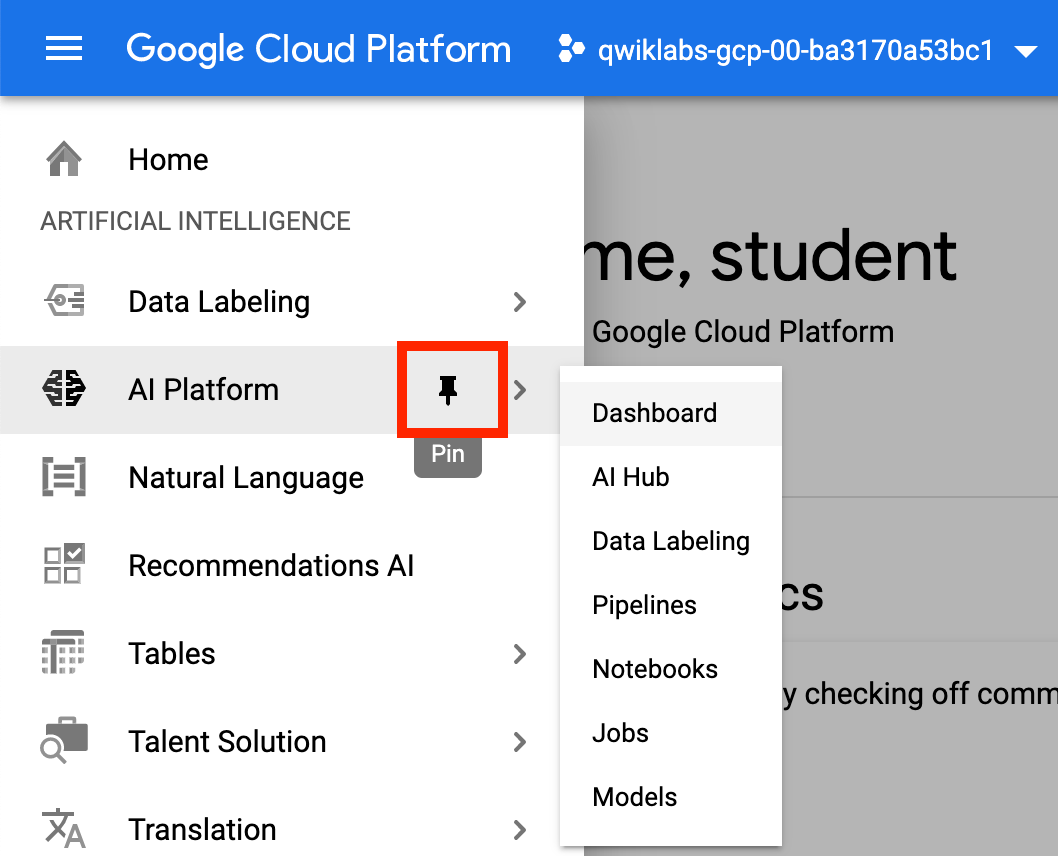Pin AI Platform to the menu
The image size is (1058, 856).
coord(448,391)
